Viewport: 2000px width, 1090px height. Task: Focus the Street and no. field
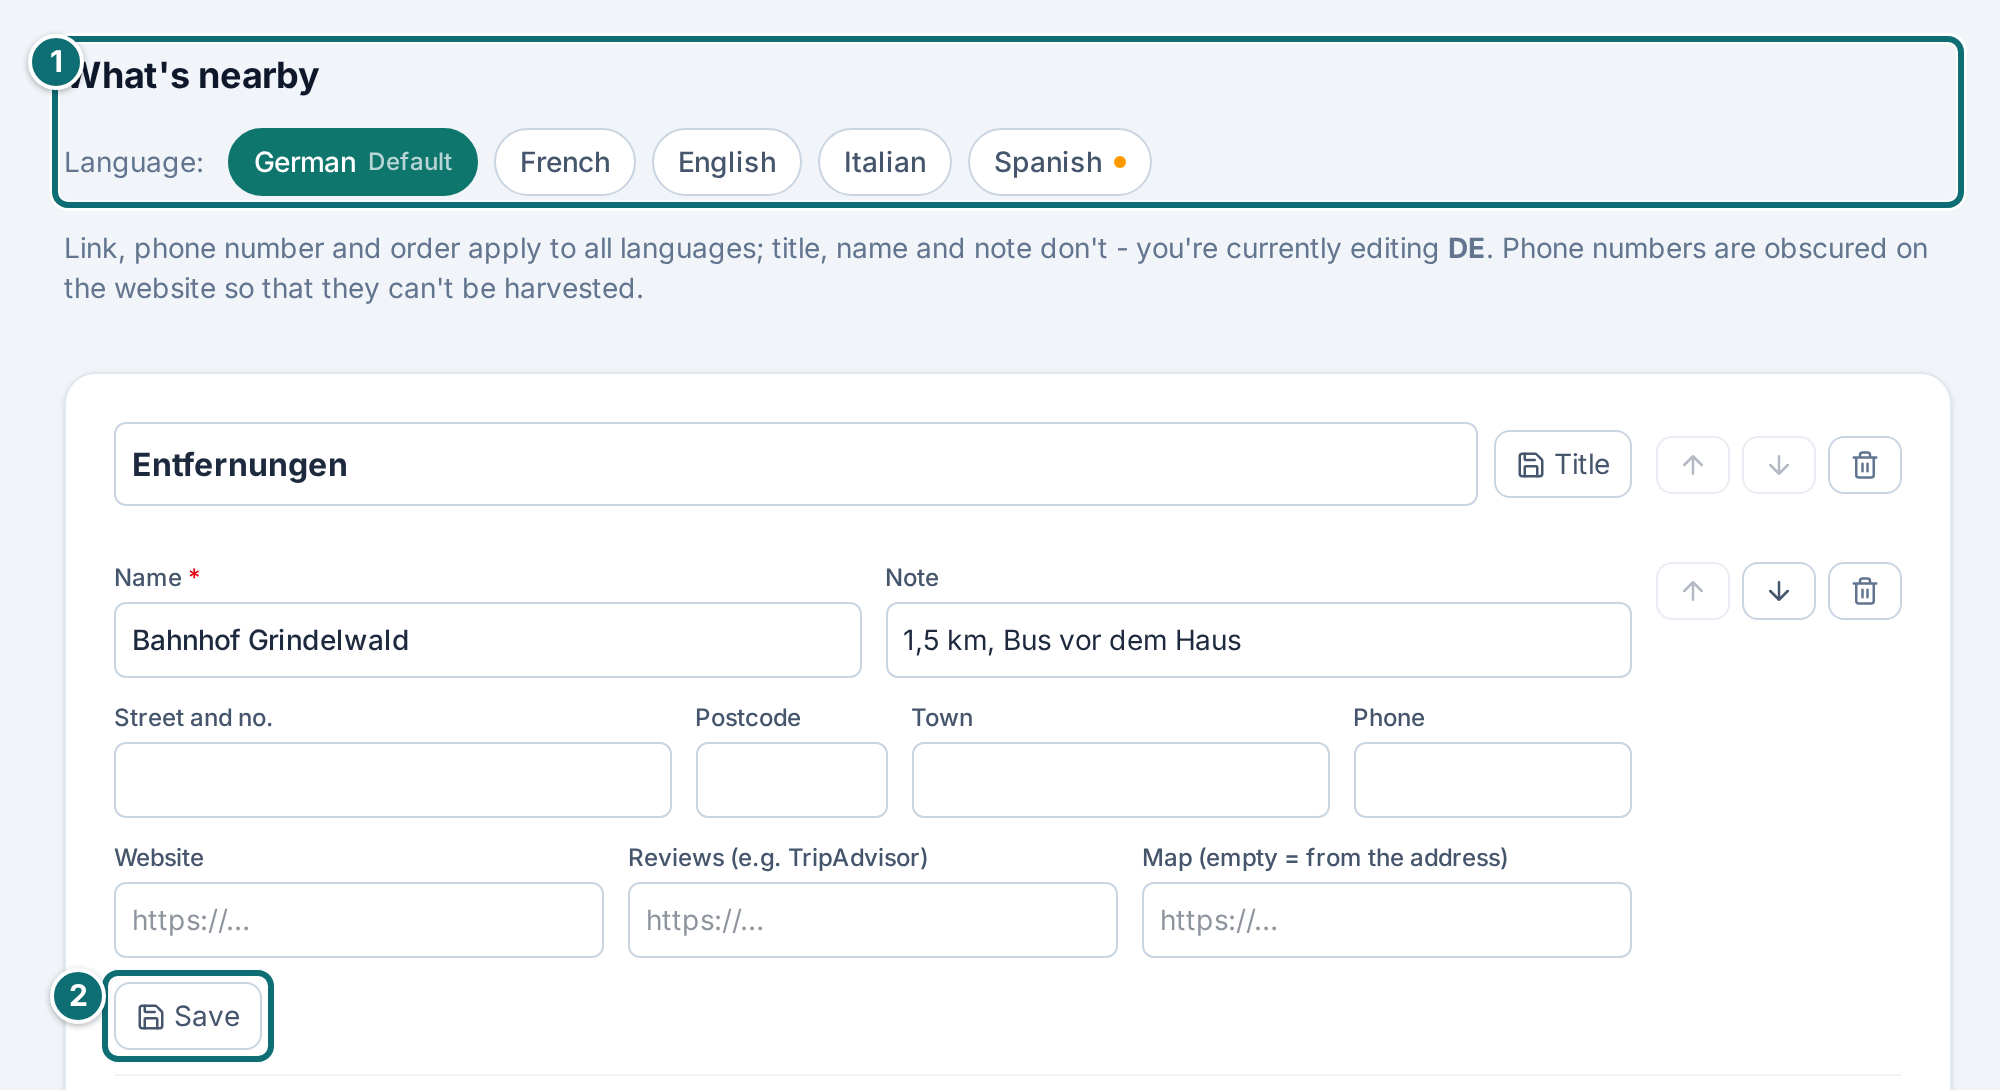pyautogui.click(x=392, y=780)
